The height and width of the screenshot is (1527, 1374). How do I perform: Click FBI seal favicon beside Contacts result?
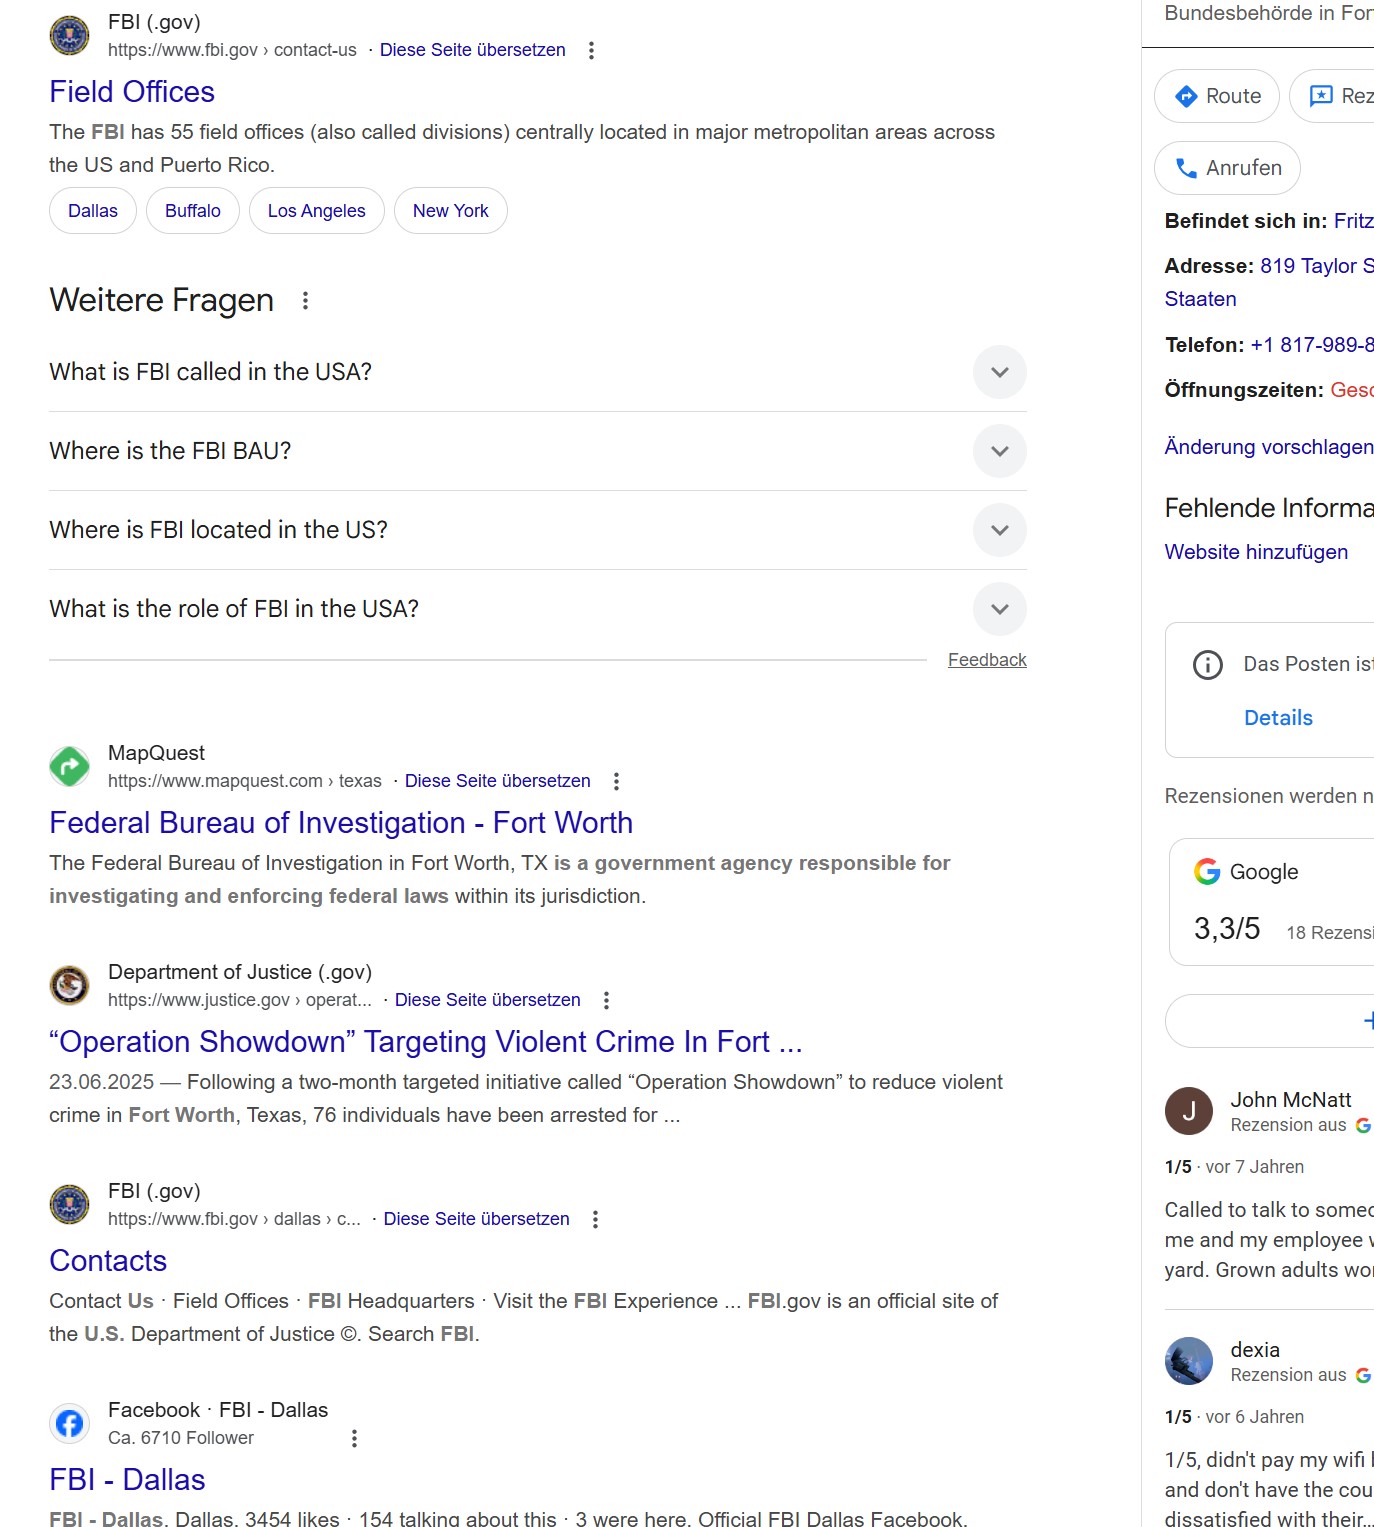(x=69, y=1205)
